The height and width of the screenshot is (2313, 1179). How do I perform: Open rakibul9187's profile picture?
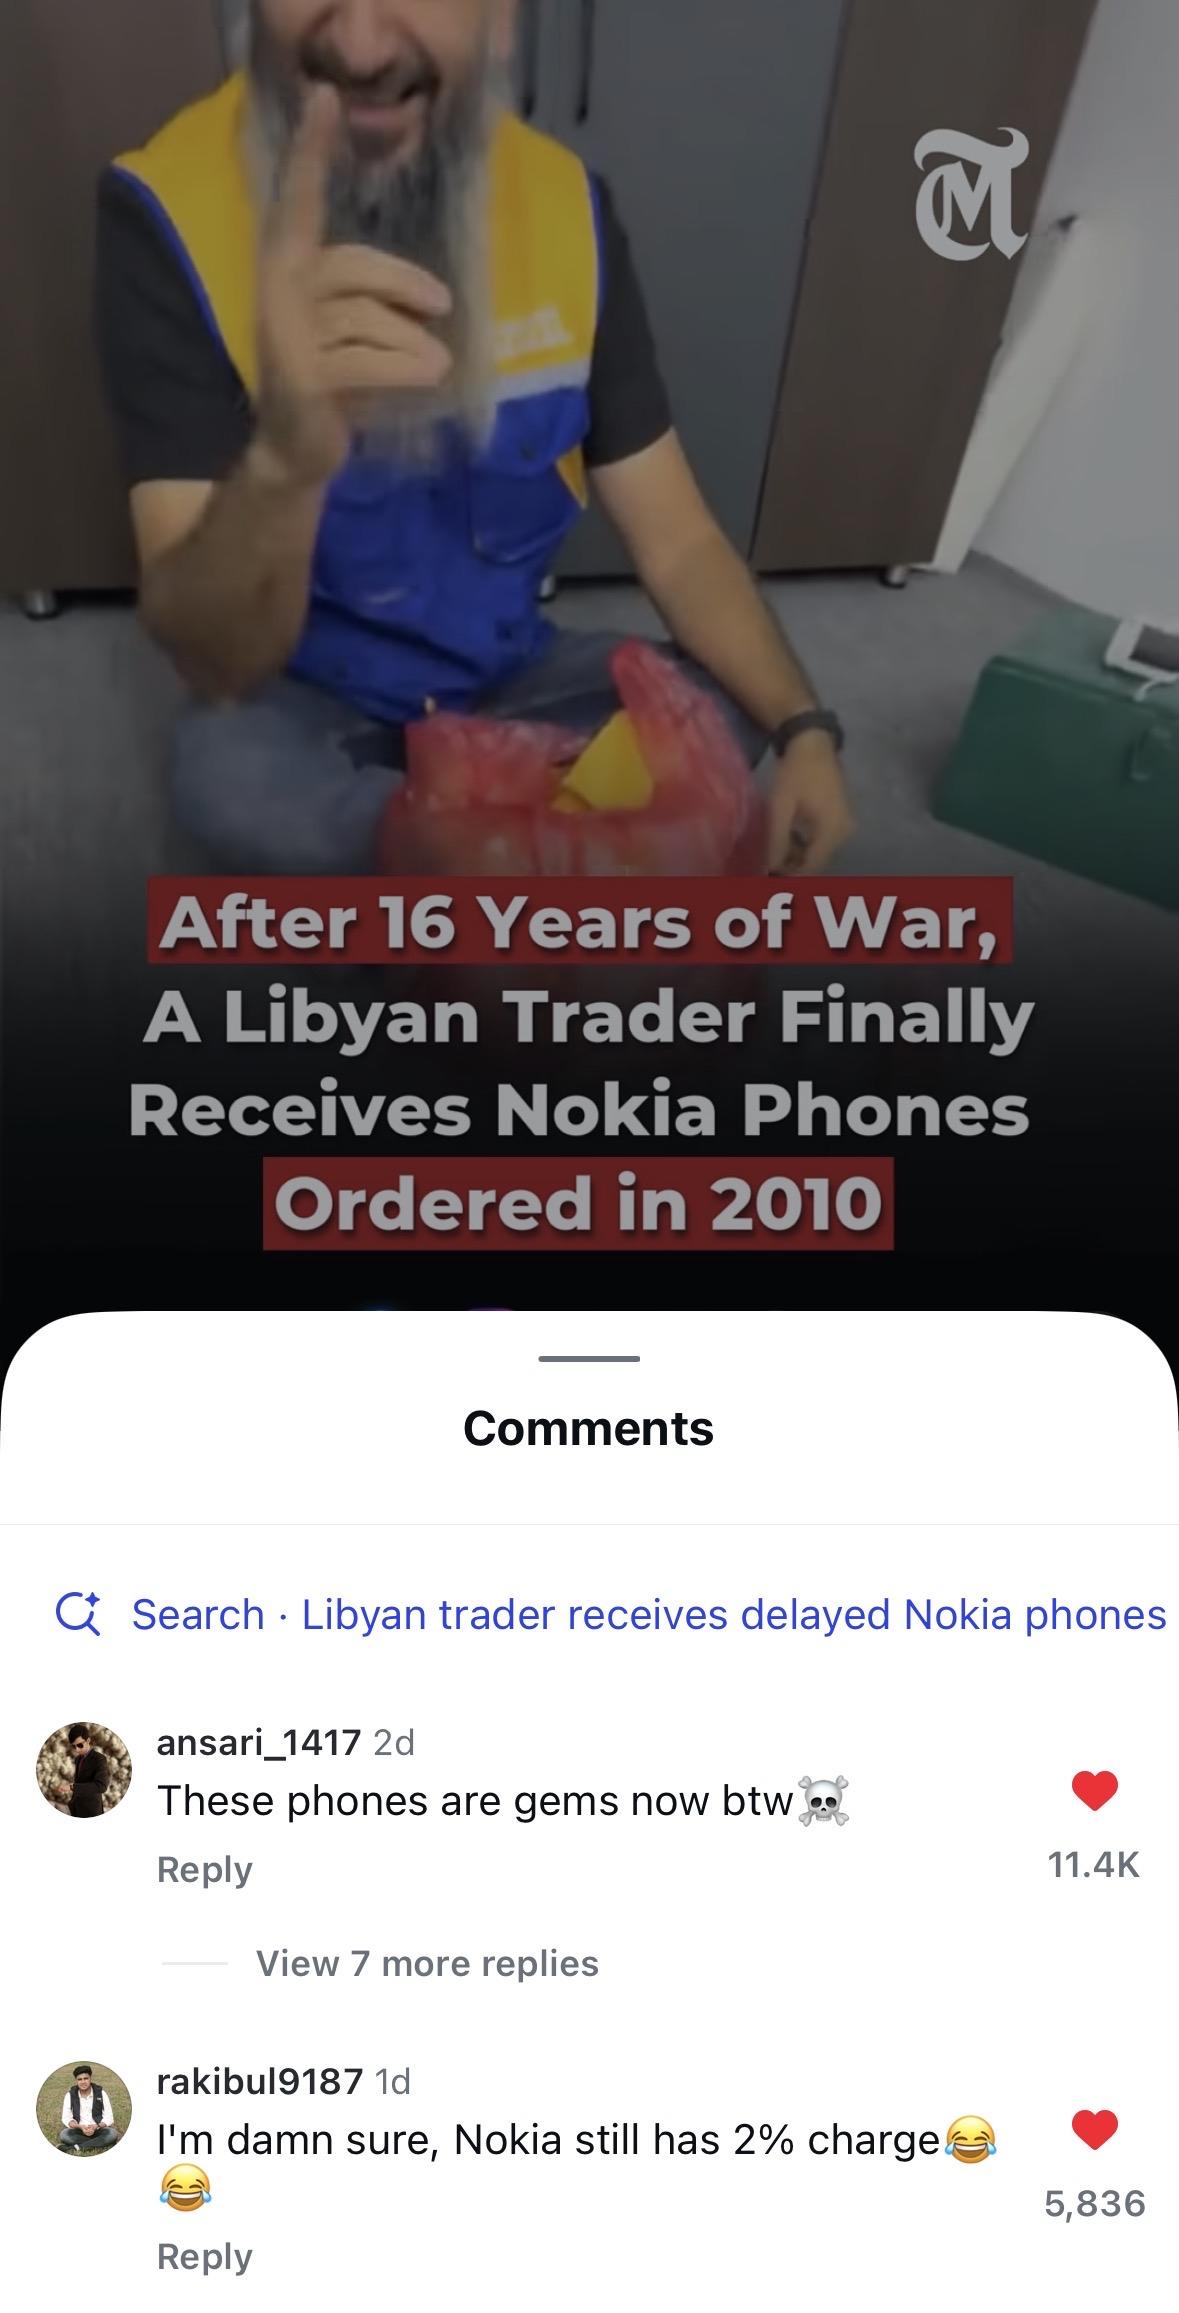click(x=84, y=2109)
